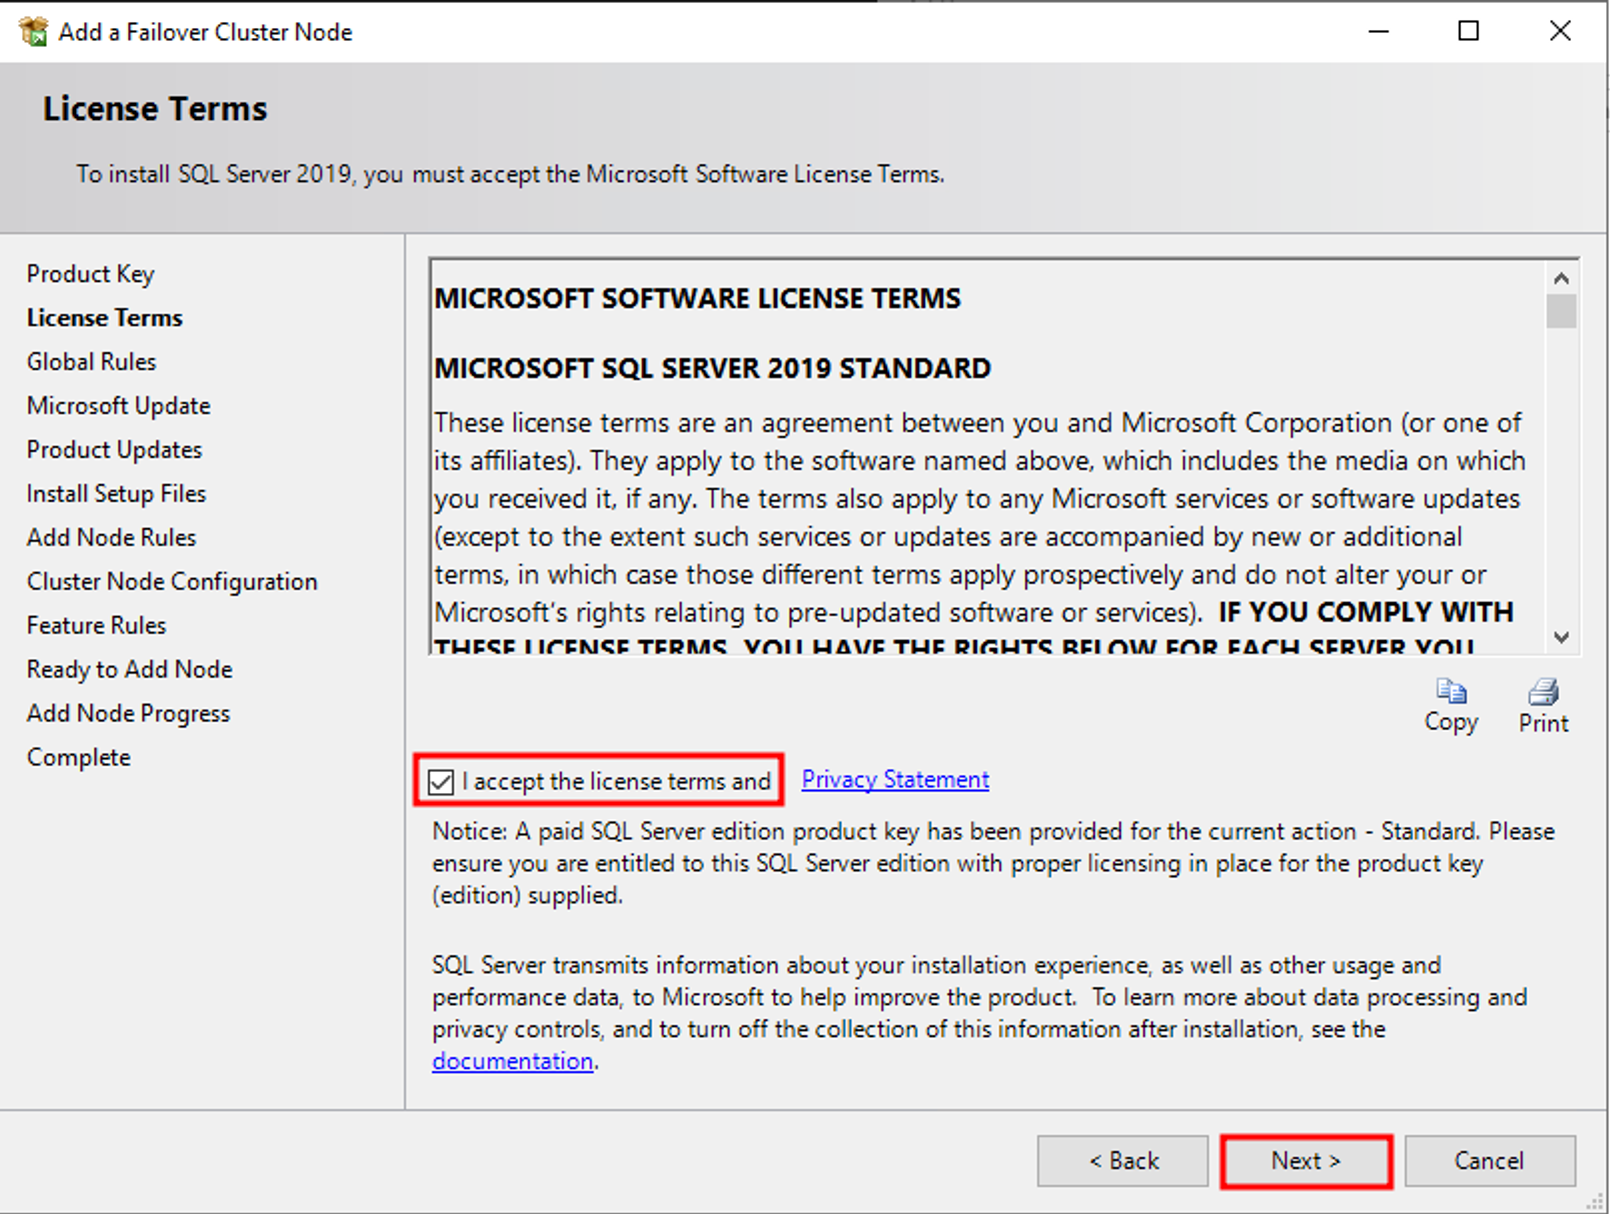
Task: Click the license text scroll up arrow
Action: [x=1561, y=278]
